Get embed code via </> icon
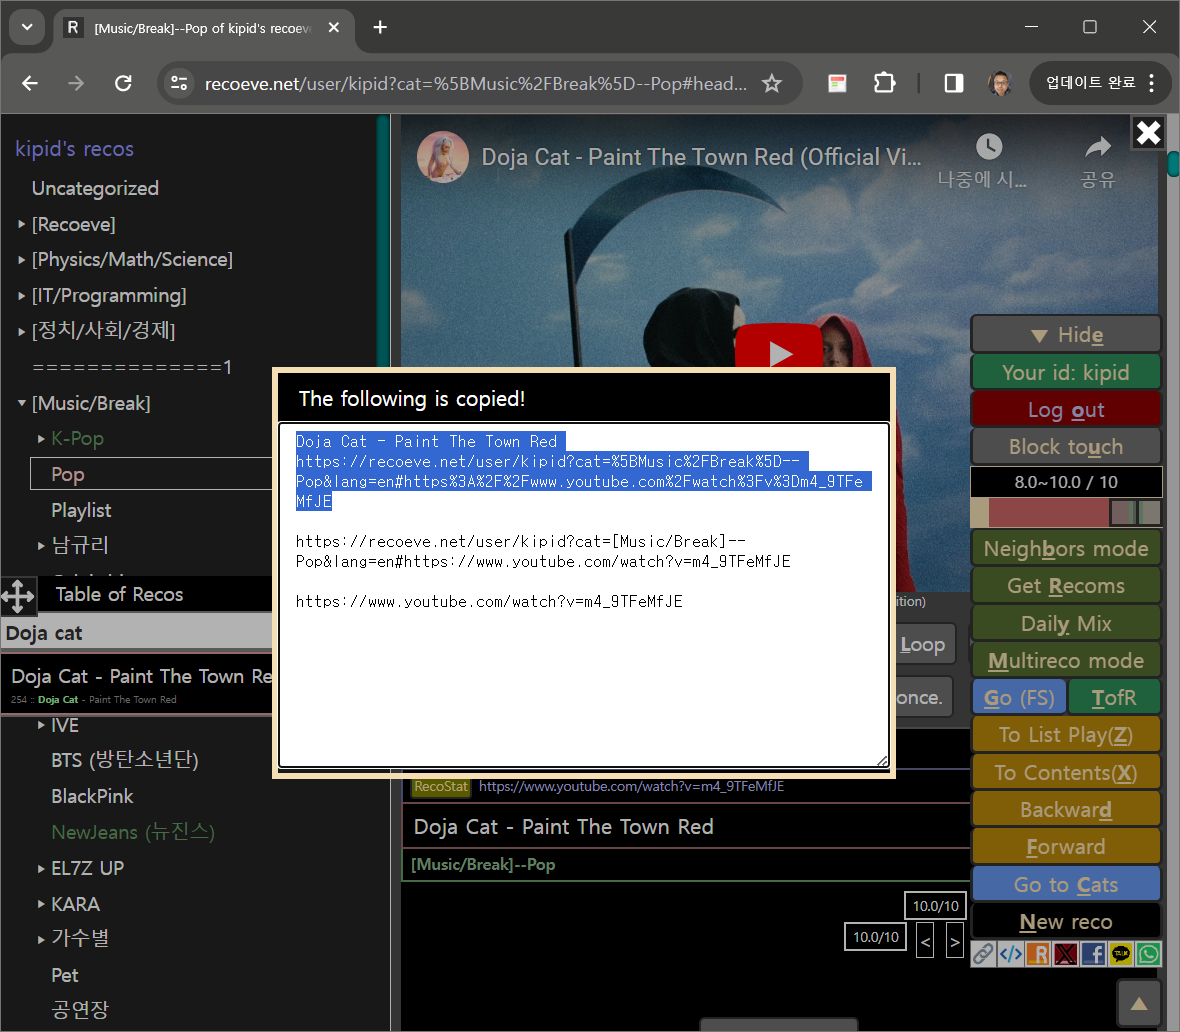Image resolution: width=1180 pixels, height=1032 pixels. click(x=1011, y=954)
